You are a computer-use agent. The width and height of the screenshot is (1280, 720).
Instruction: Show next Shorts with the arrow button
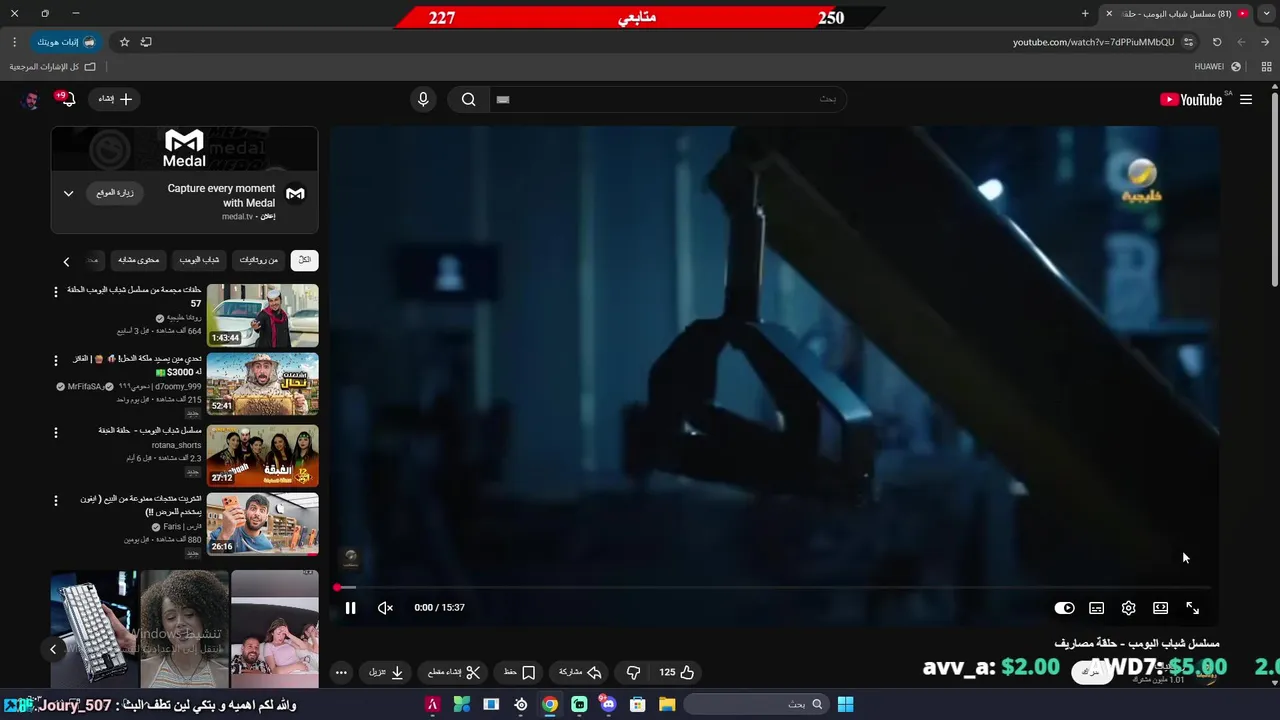tap(53, 649)
